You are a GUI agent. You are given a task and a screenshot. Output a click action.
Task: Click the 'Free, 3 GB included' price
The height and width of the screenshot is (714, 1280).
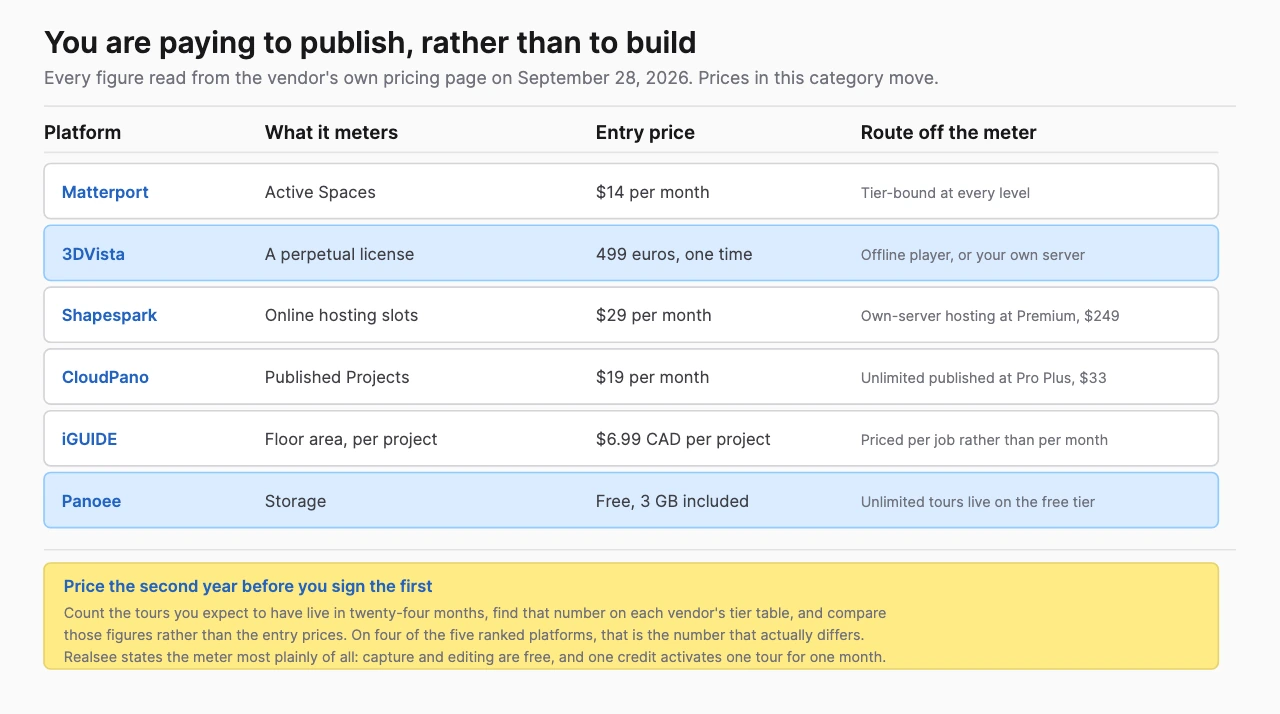[x=672, y=501]
